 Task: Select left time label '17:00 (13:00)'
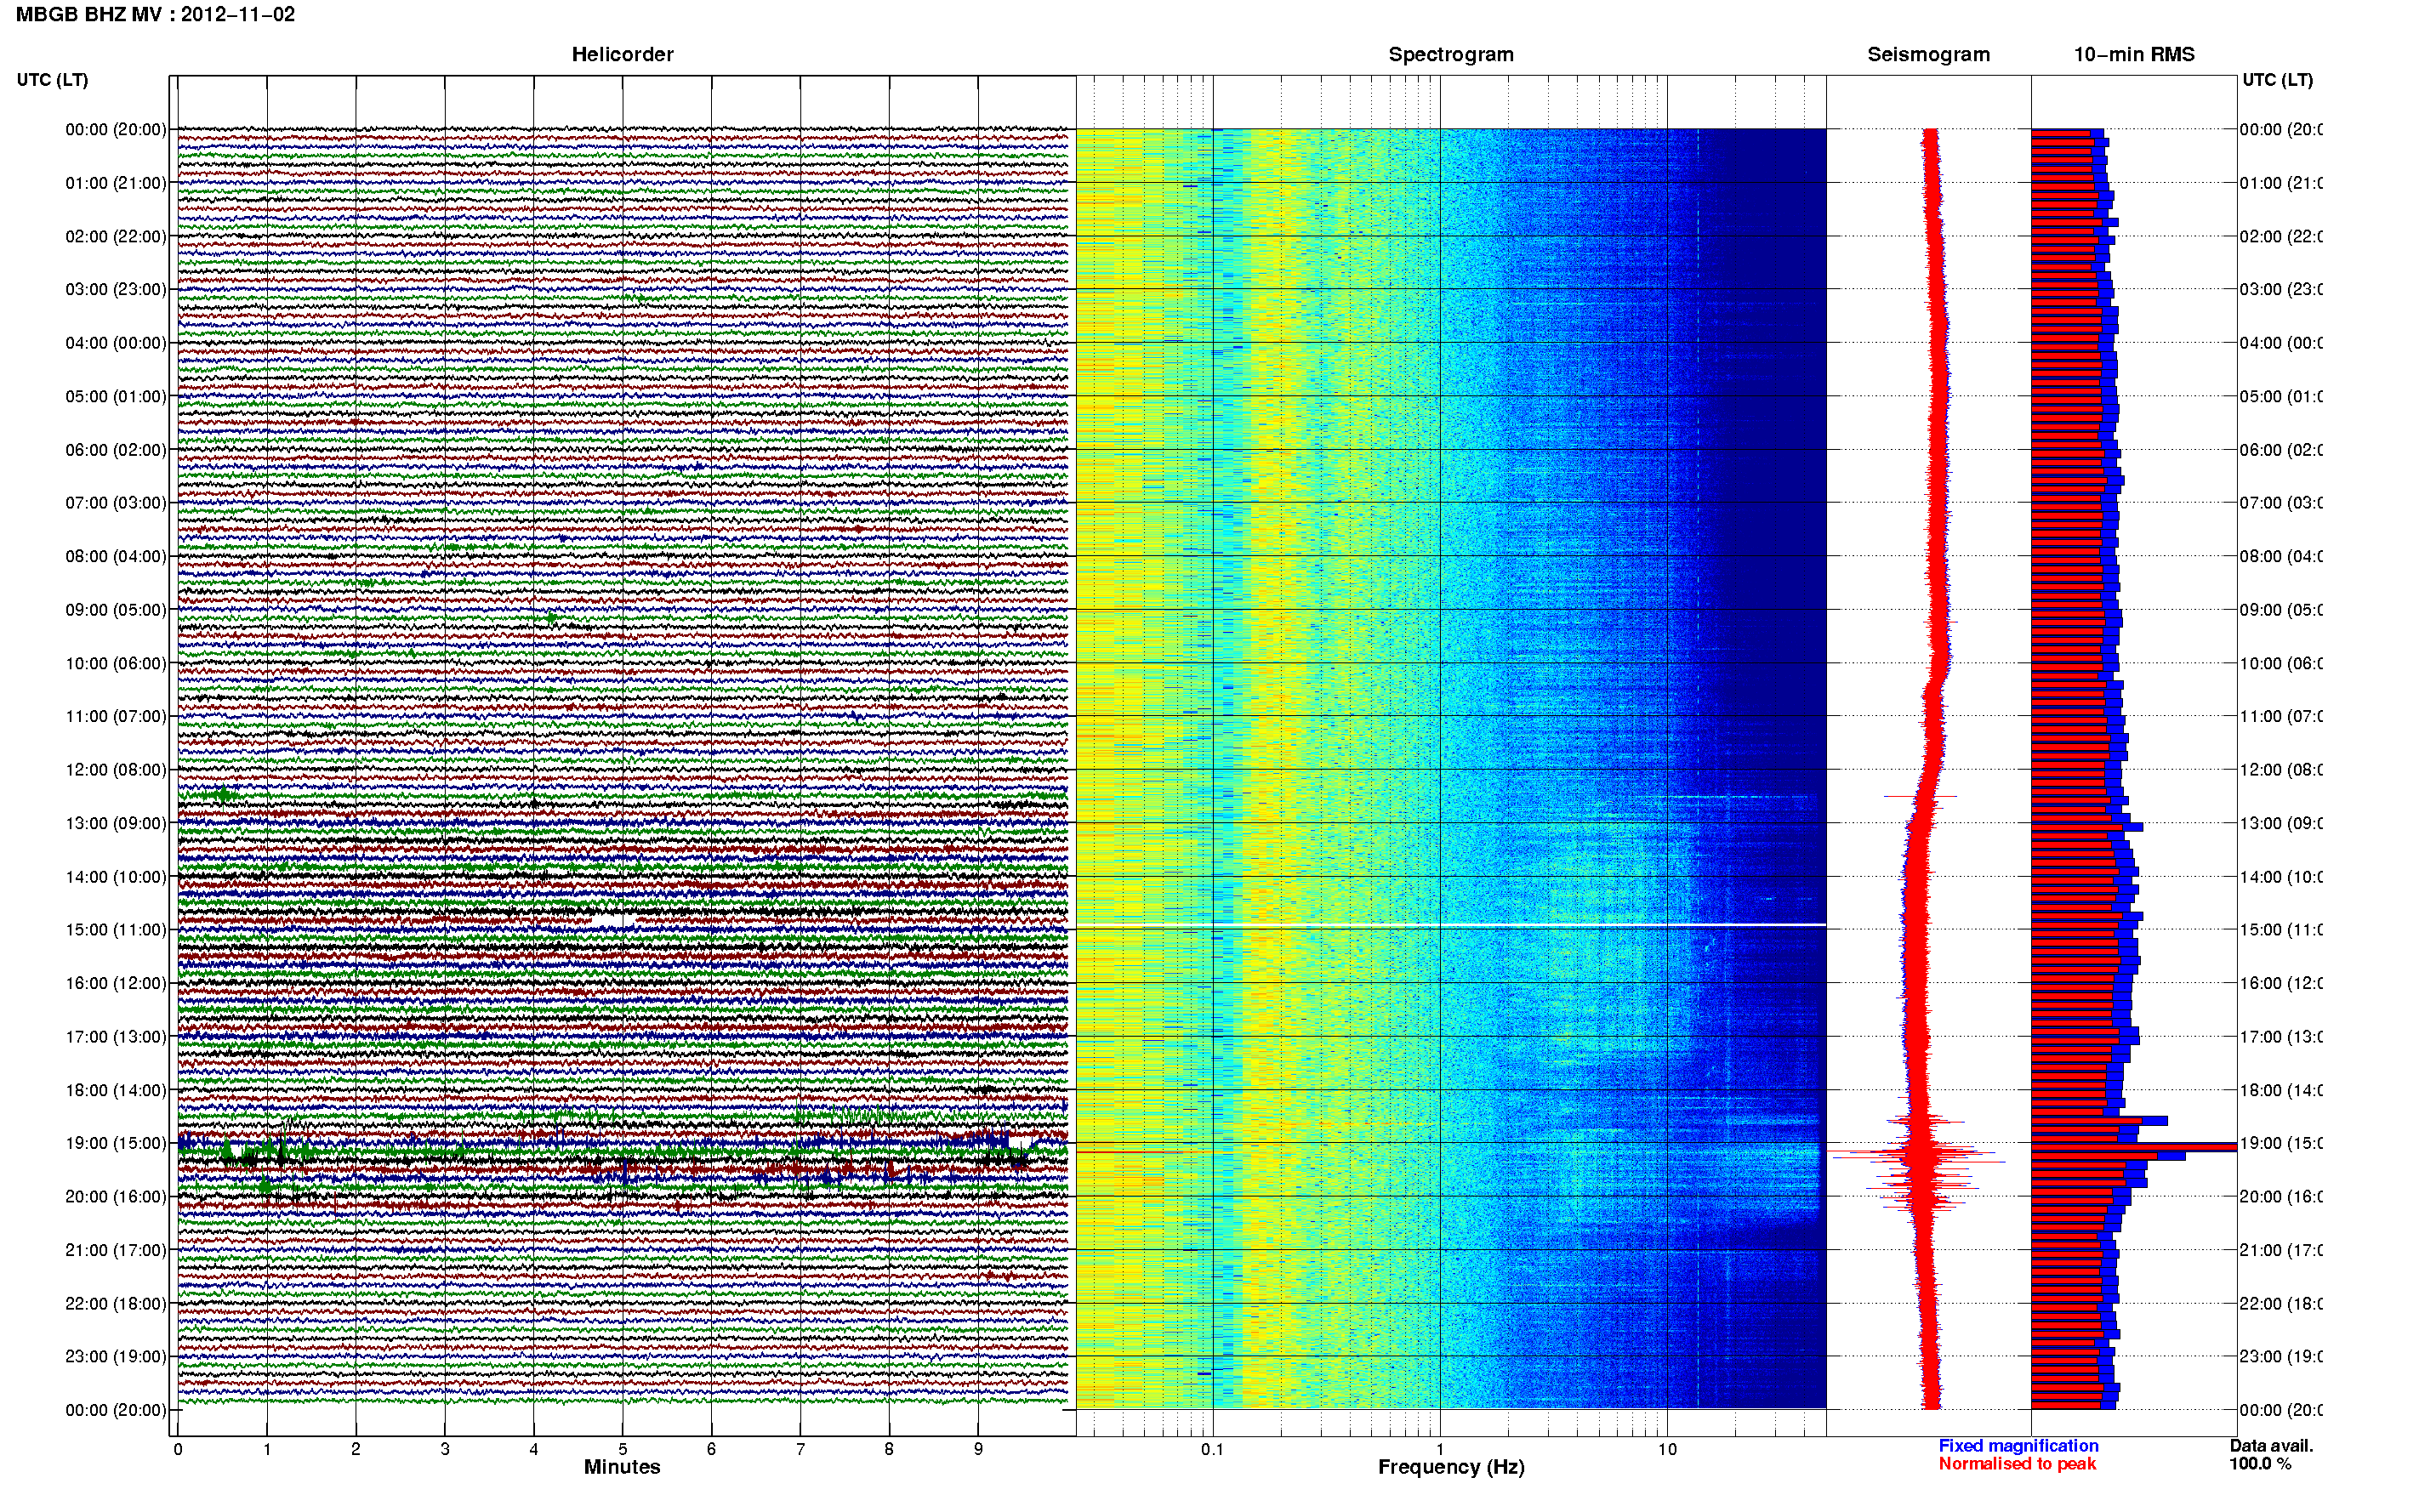(116, 1036)
